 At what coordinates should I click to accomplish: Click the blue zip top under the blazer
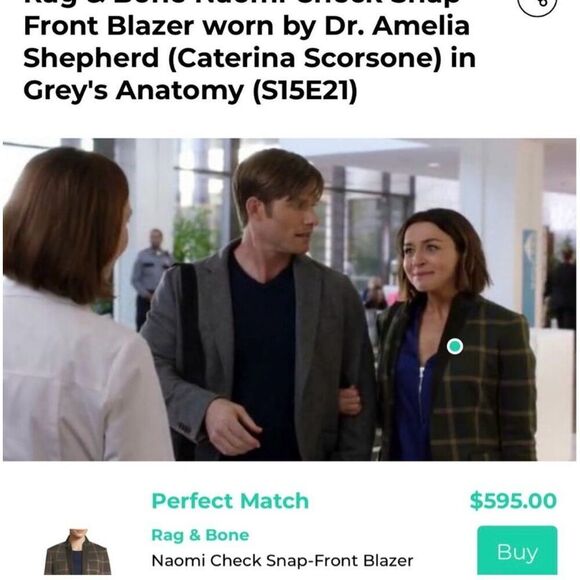[x=412, y=388]
